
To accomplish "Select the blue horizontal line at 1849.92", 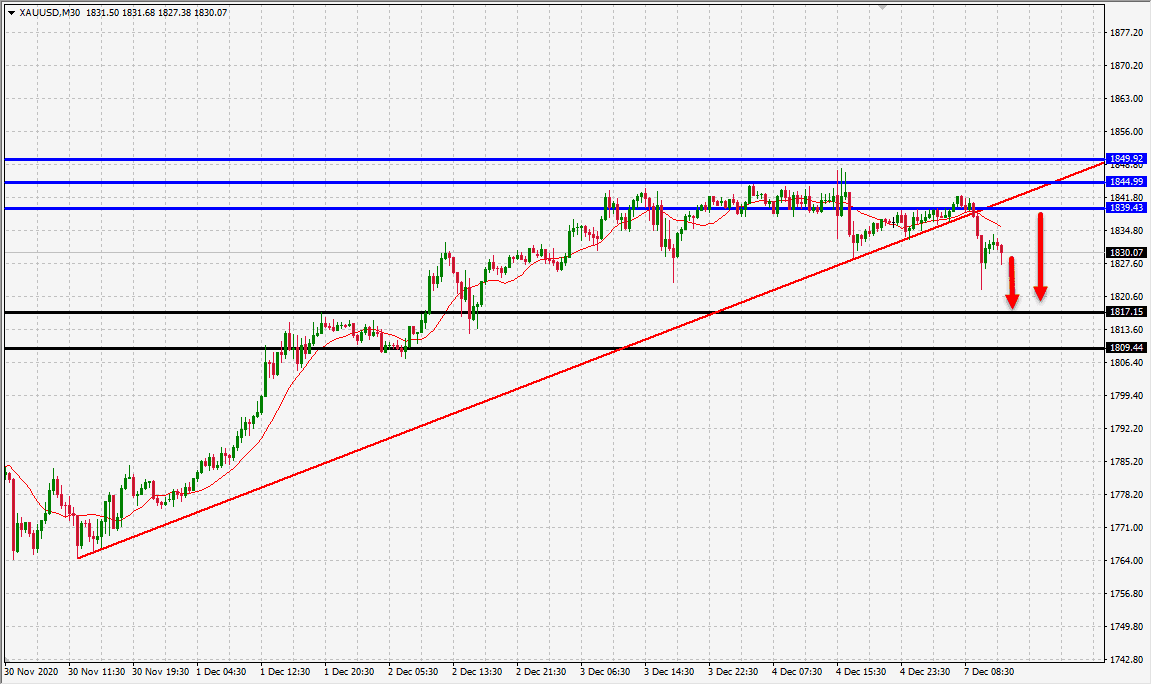I will (555, 159).
